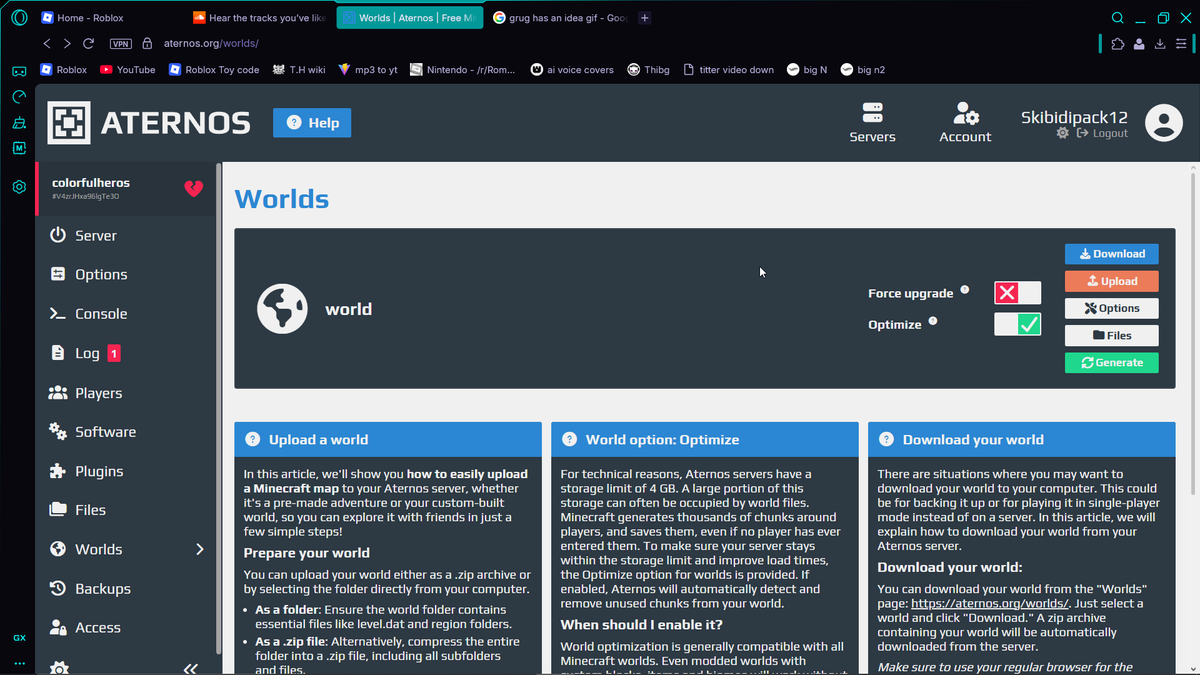Switch to the Home - Roblox tab
The width and height of the screenshot is (1200, 675).
108,18
